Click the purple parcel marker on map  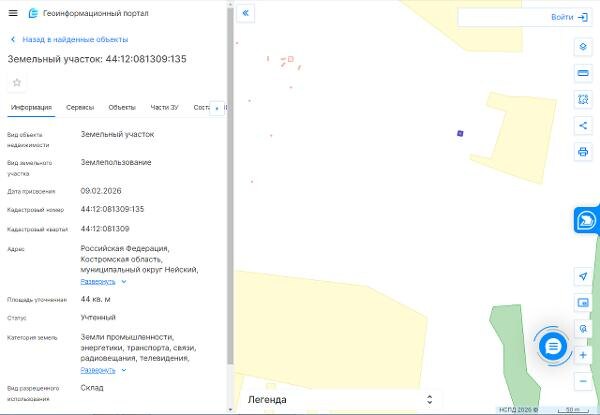[460, 133]
